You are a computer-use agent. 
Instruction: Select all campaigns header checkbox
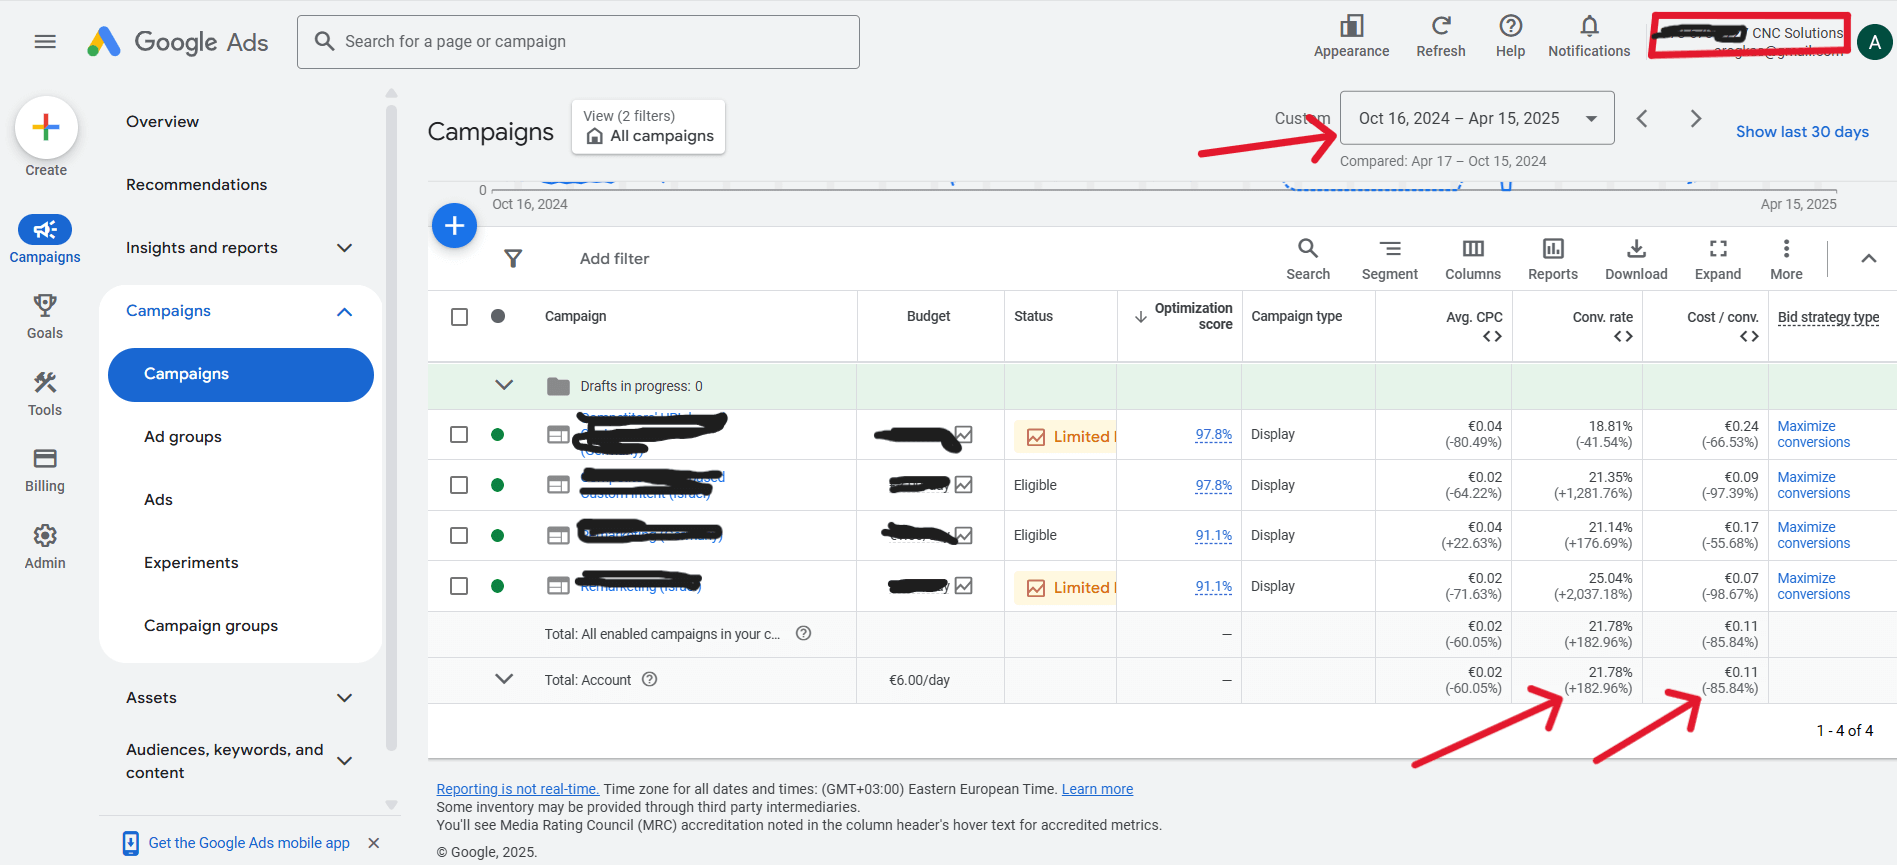459,317
